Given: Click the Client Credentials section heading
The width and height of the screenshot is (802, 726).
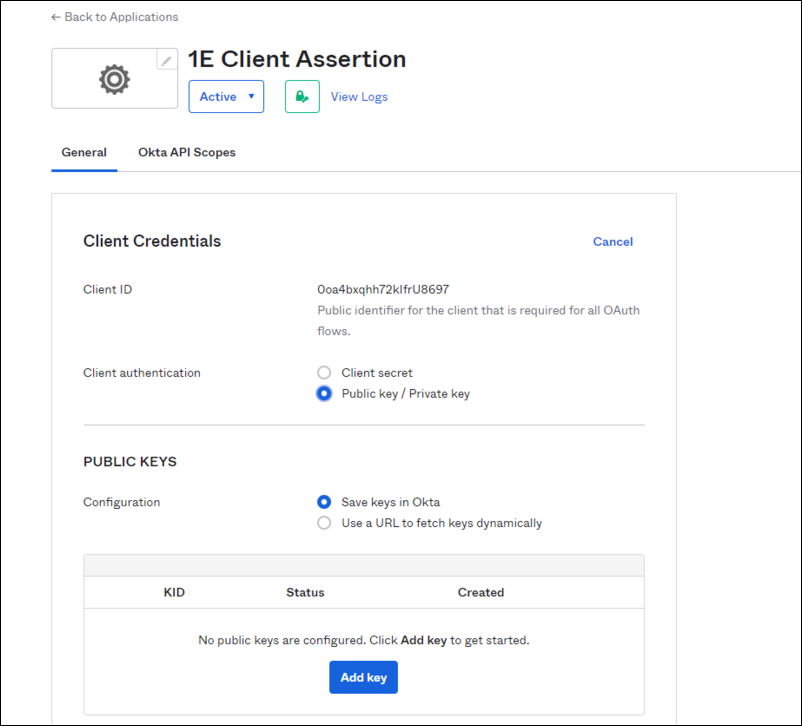Looking at the screenshot, I should tap(152, 241).
